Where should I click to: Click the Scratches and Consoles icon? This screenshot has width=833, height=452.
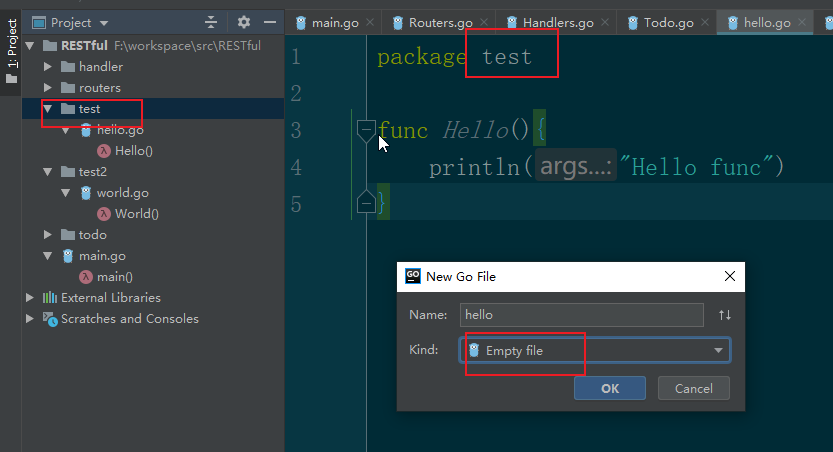(50, 319)
